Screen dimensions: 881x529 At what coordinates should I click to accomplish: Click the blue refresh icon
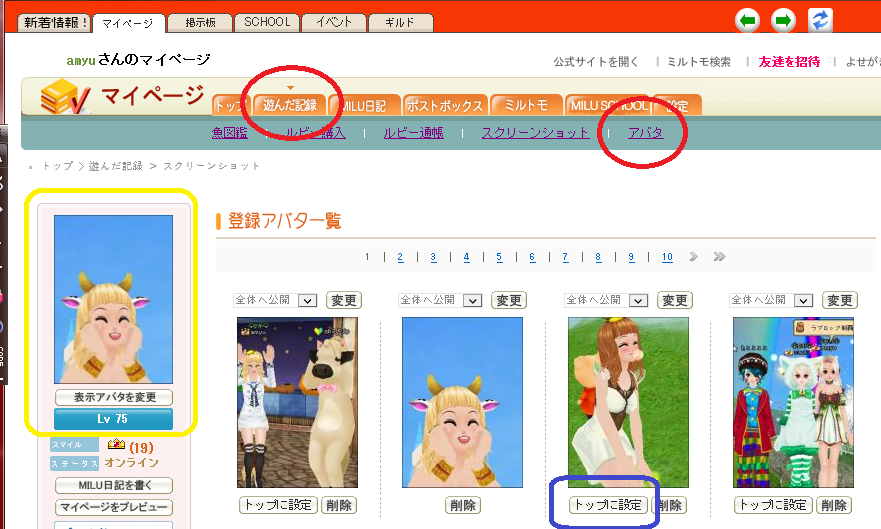pyautogui.click(x=821, y=20)
